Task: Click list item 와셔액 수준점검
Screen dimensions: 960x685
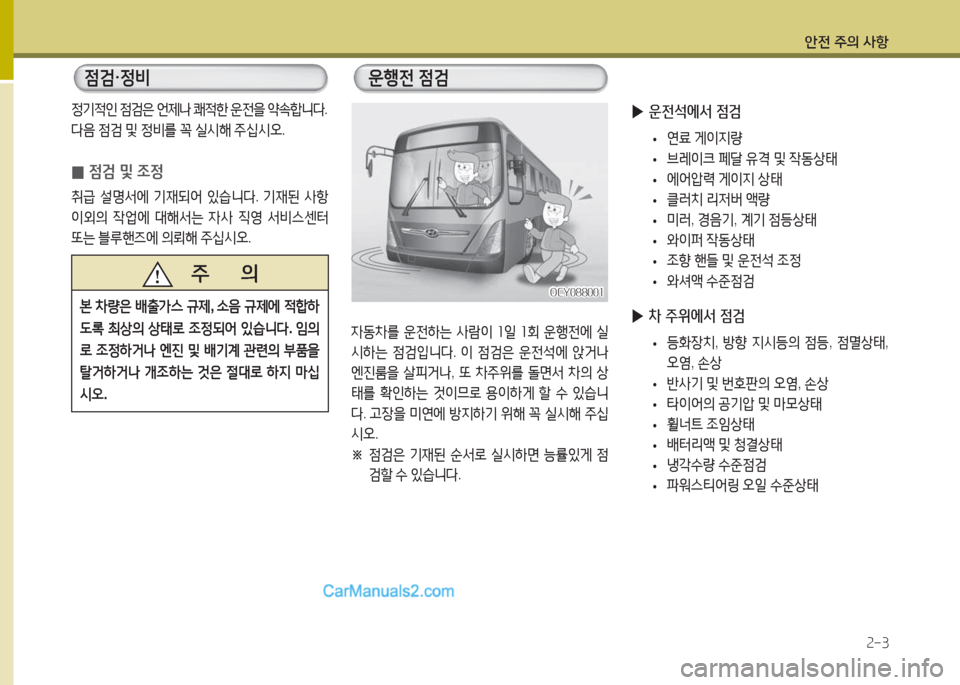Action: point(710,282)
